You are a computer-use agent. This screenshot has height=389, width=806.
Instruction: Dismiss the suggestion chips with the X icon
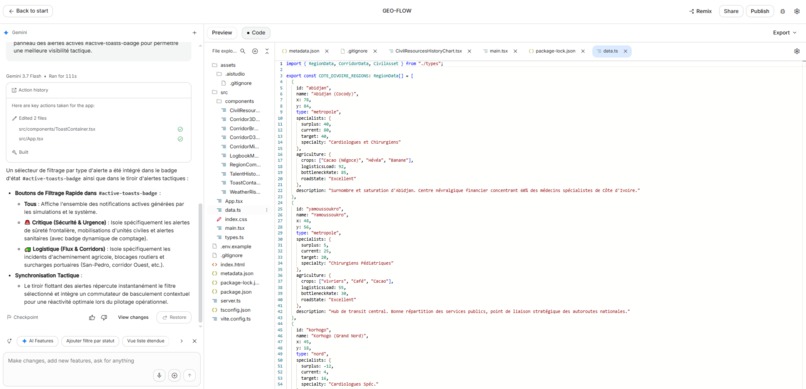click(x=194, y=341)
